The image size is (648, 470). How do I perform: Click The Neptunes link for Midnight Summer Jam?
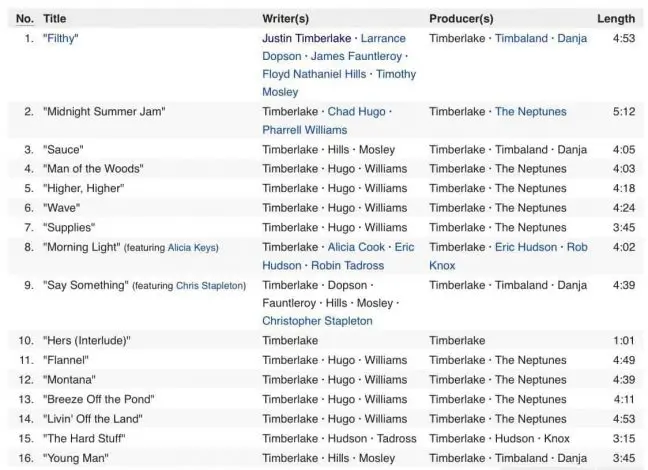click(x=530, y=112)
